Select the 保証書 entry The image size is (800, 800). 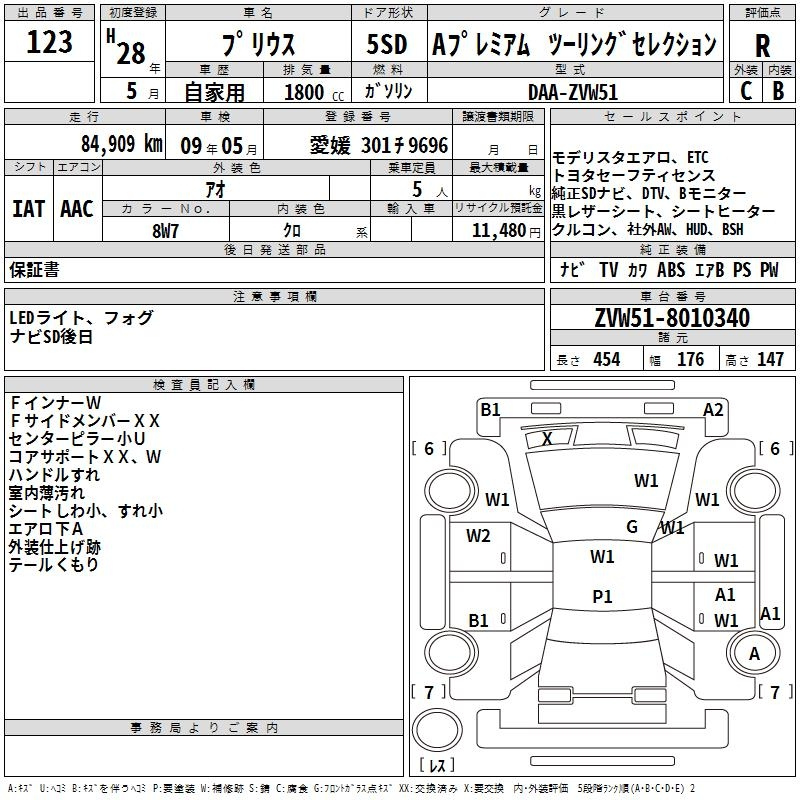coord(34,269)
